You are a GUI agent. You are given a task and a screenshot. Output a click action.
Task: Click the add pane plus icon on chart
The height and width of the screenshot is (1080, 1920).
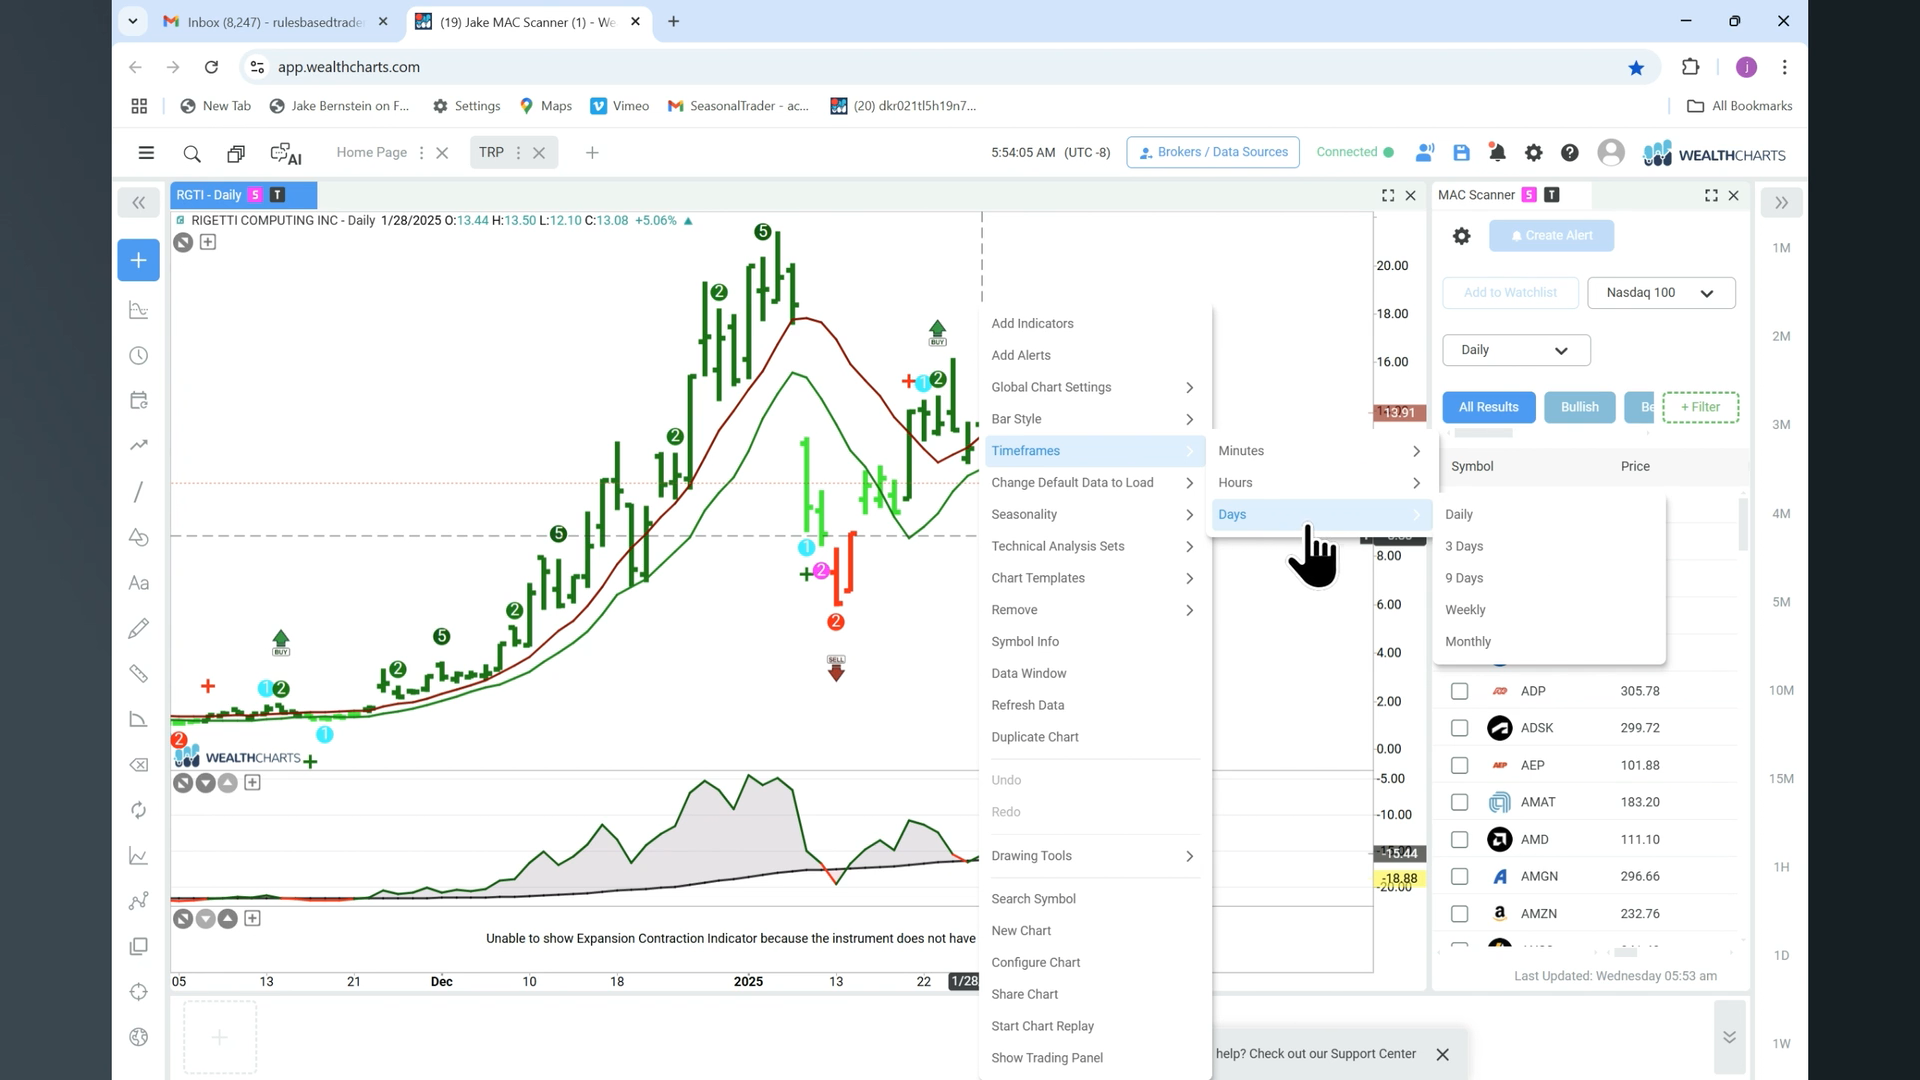pyautogui.click(x=208, y=242)
